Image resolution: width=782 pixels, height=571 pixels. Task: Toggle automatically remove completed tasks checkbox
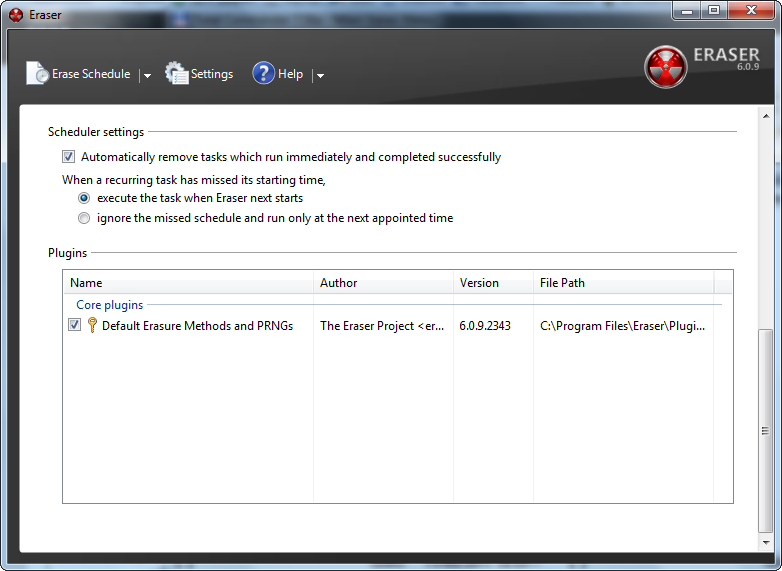(68, 157)
